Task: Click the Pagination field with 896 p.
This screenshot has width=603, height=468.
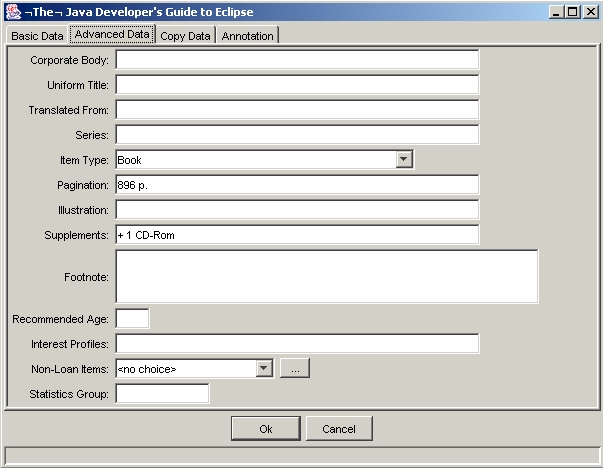Action: coord(297,185)
